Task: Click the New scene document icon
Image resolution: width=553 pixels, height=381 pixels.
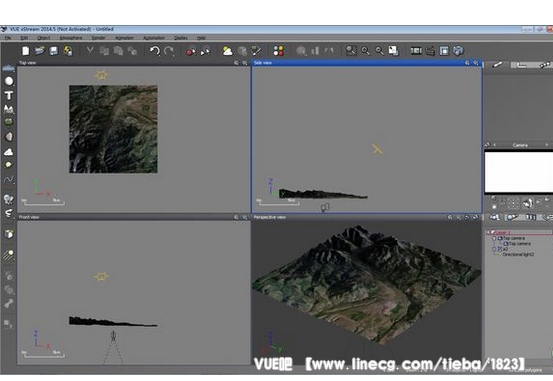Action: [x=25, y=51]
